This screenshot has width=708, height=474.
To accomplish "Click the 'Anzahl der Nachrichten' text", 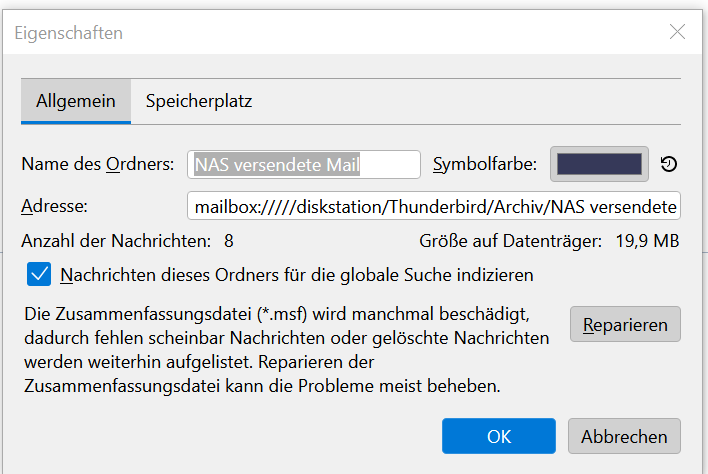I will (115, 240).
